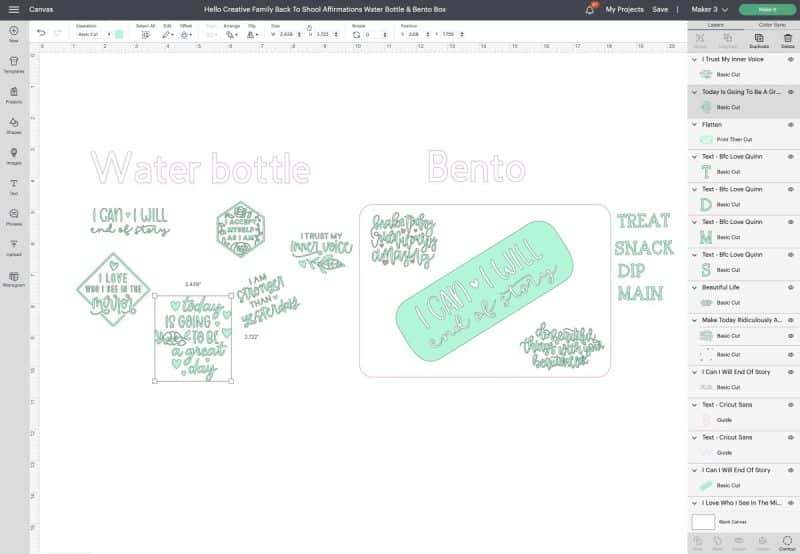Viewport: 800px width, 554px height.
Task: Click the Contour tool at panel bottom
Action: click(787, 543)
